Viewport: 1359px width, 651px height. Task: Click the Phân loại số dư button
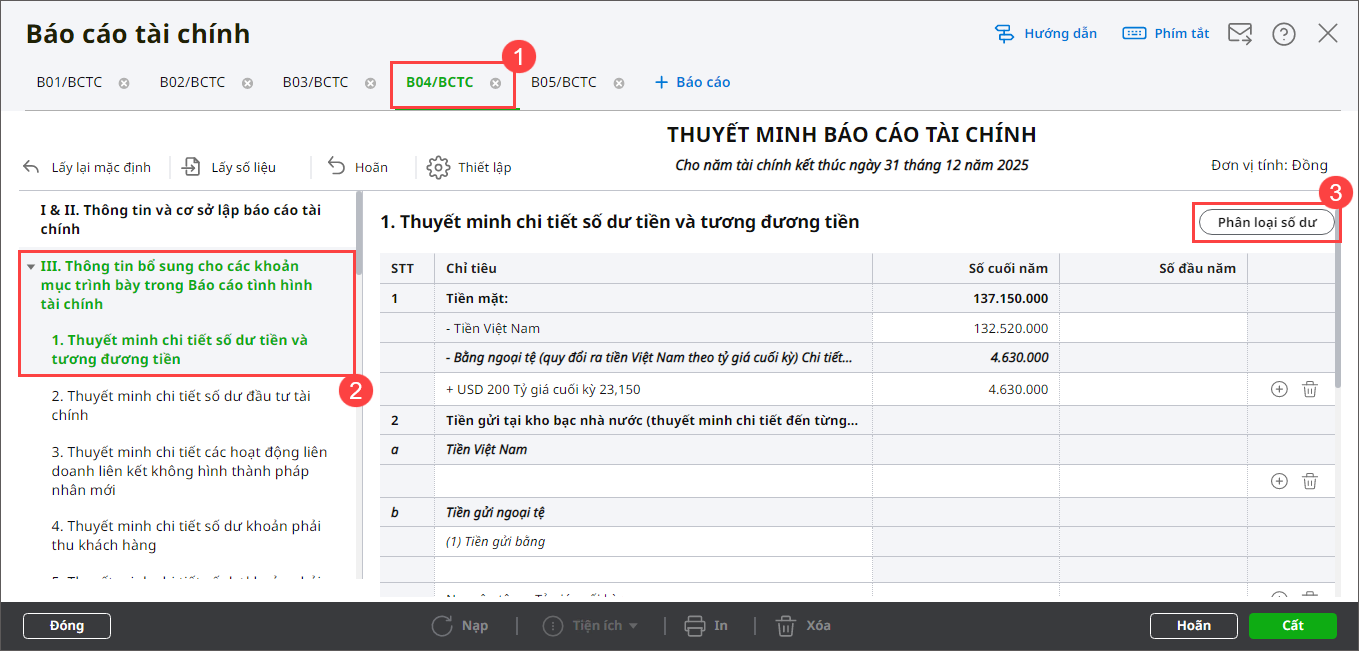(1265, 222)
